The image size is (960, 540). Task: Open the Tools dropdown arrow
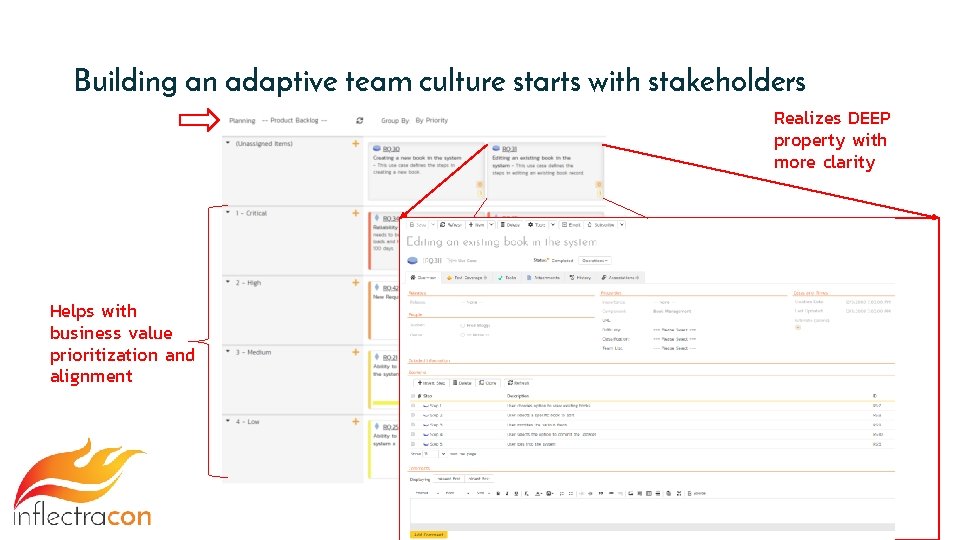(x=552, y=225)
